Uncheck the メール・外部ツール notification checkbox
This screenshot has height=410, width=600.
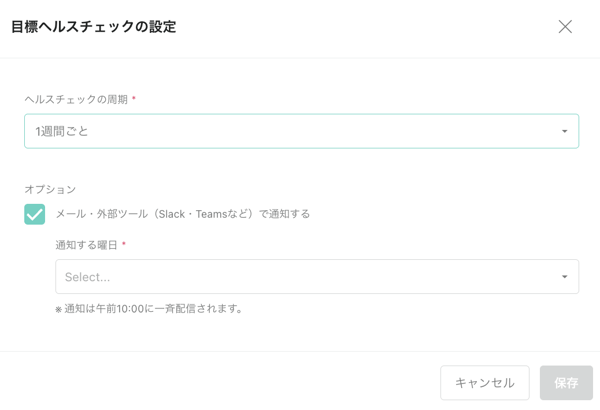pos(35,214)
